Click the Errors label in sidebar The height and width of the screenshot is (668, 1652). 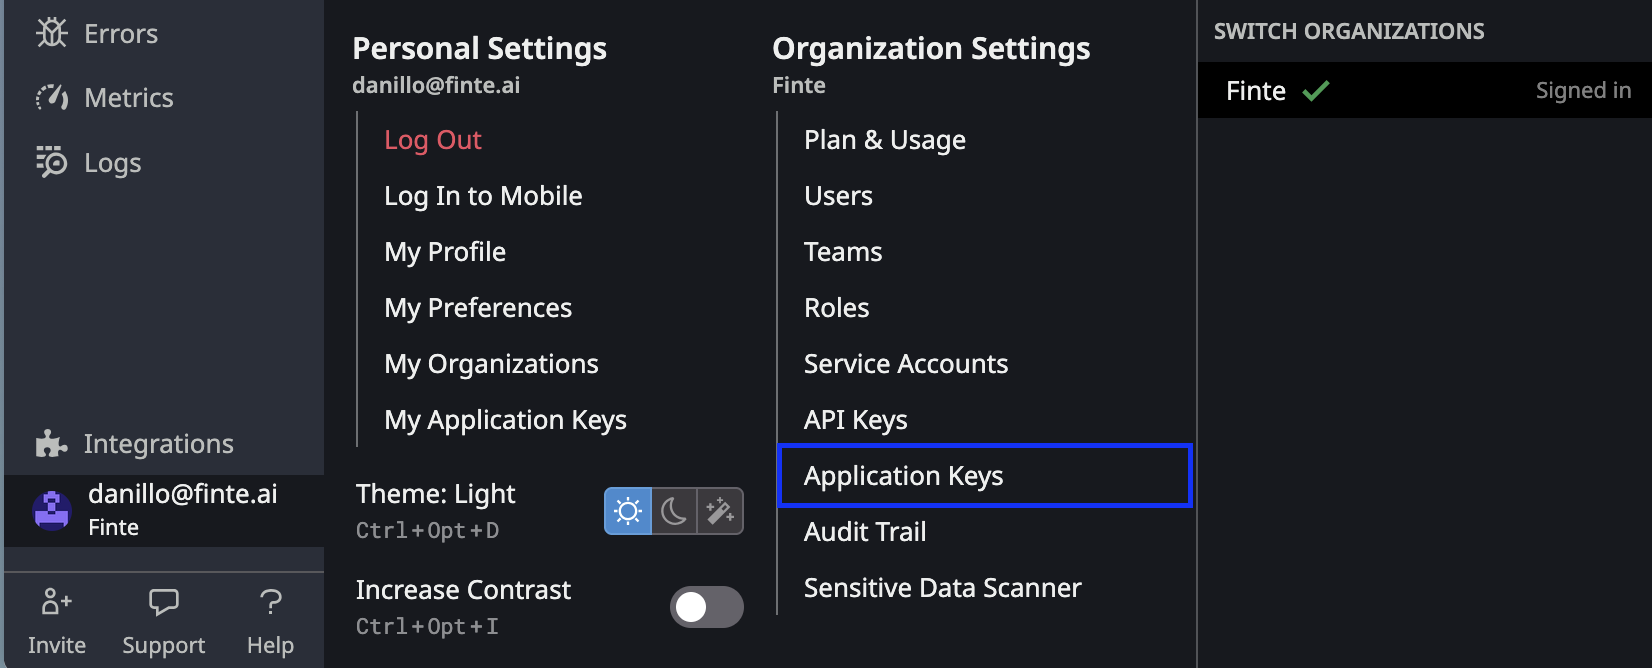tap(121, 34)
